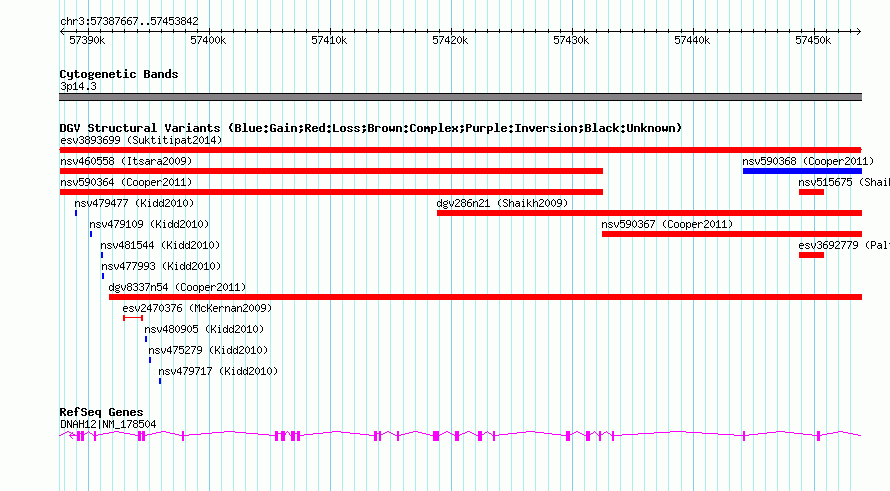This screenshot has width=890, height=491.
Task: Click the magenta DNAH12 gene model
Action: [460, 435]
